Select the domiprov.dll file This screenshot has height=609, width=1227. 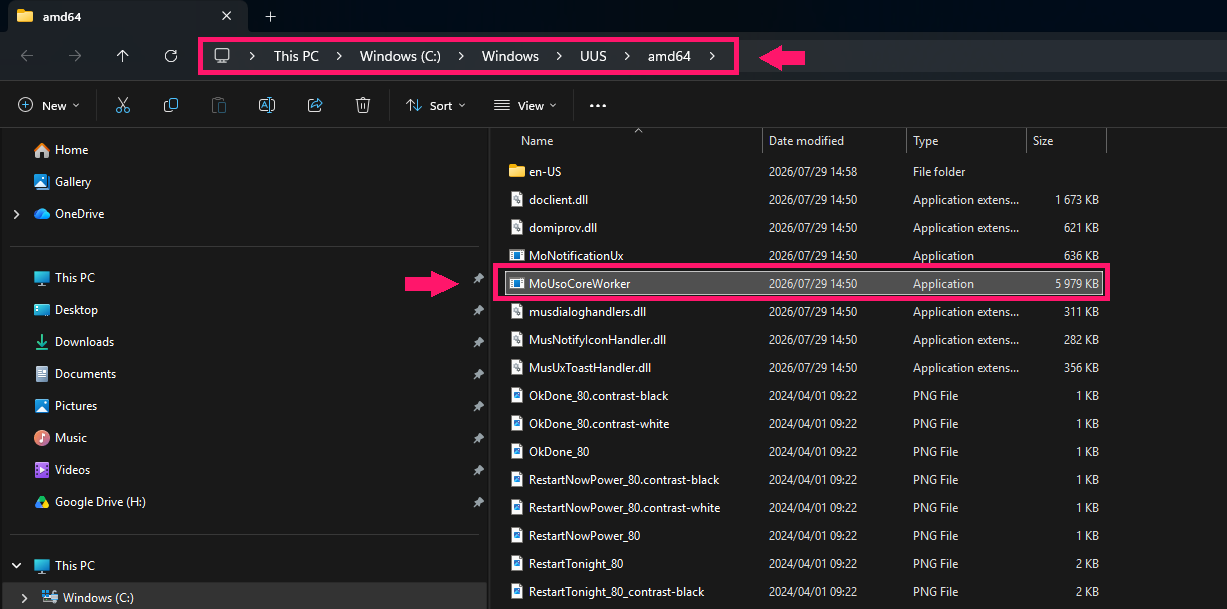click(804, 227)
